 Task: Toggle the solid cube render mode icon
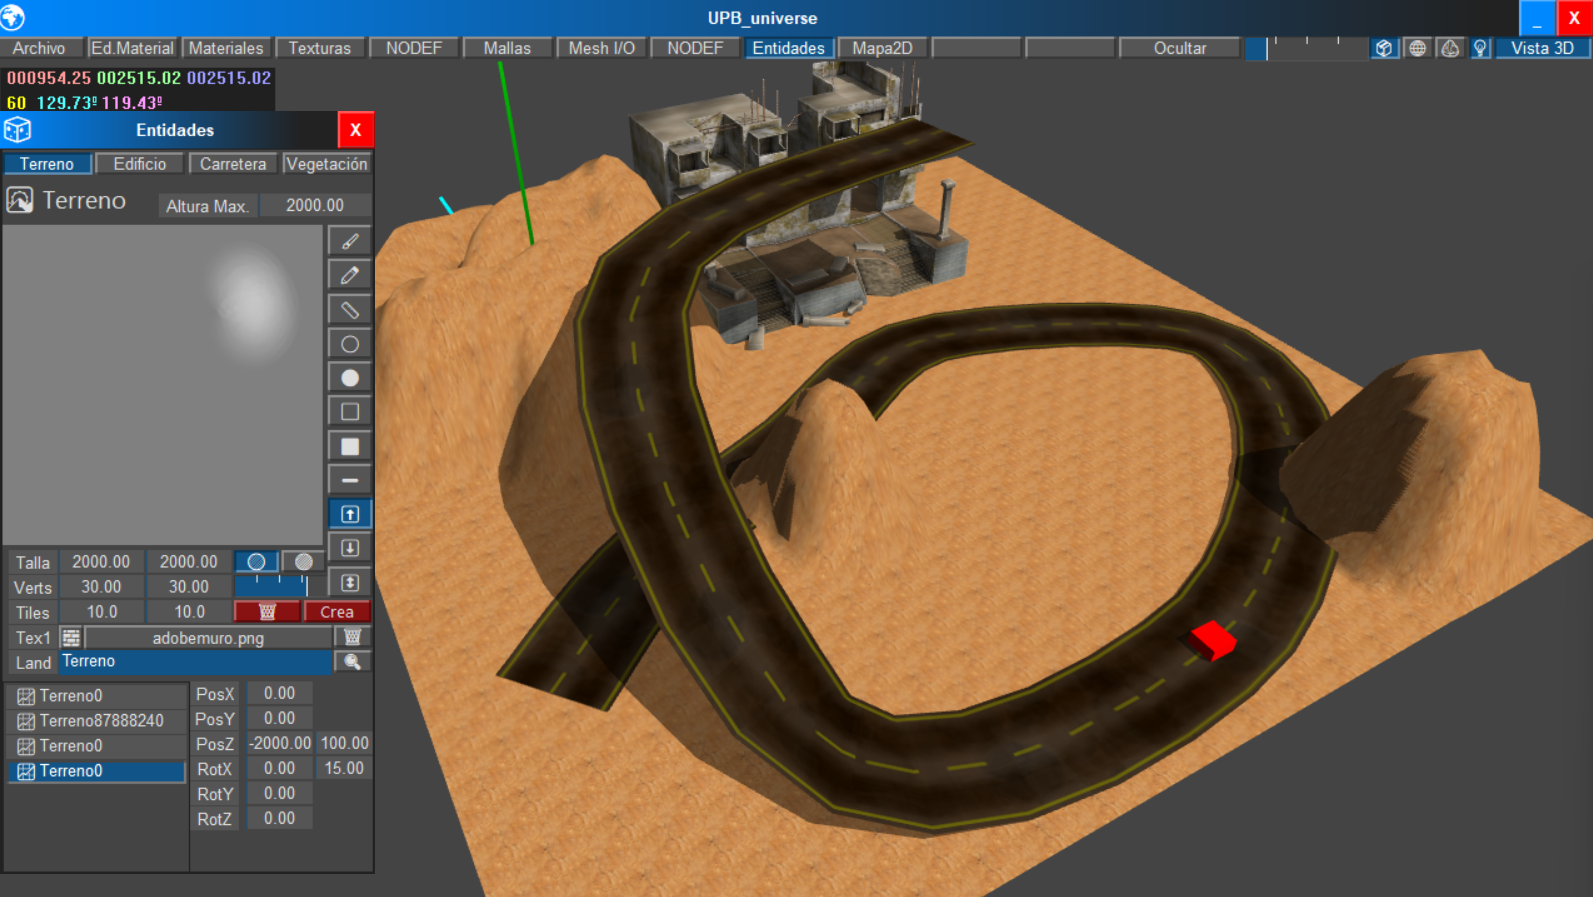pyautogui.click(x=1383, y=48)
